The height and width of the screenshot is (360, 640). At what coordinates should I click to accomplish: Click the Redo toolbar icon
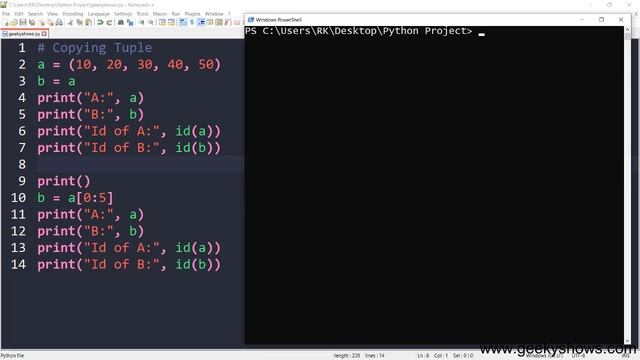click(109, 22)
